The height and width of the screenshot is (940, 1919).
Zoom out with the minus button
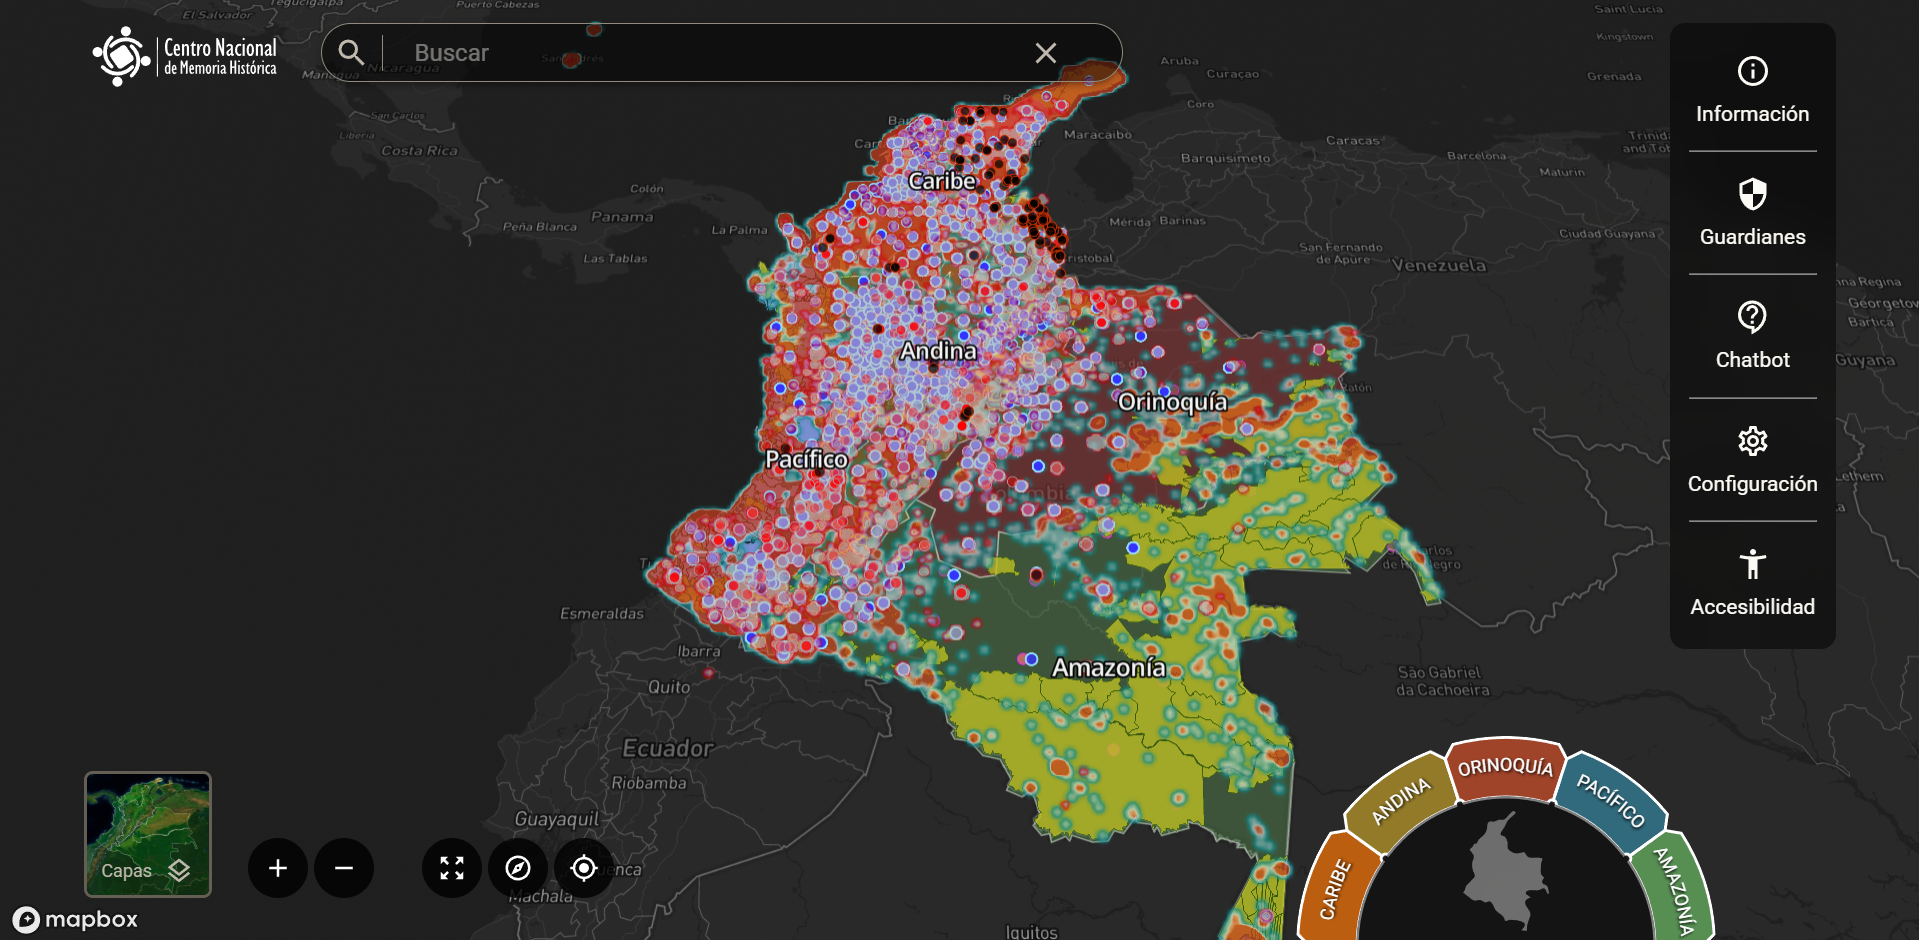(344, 868)
